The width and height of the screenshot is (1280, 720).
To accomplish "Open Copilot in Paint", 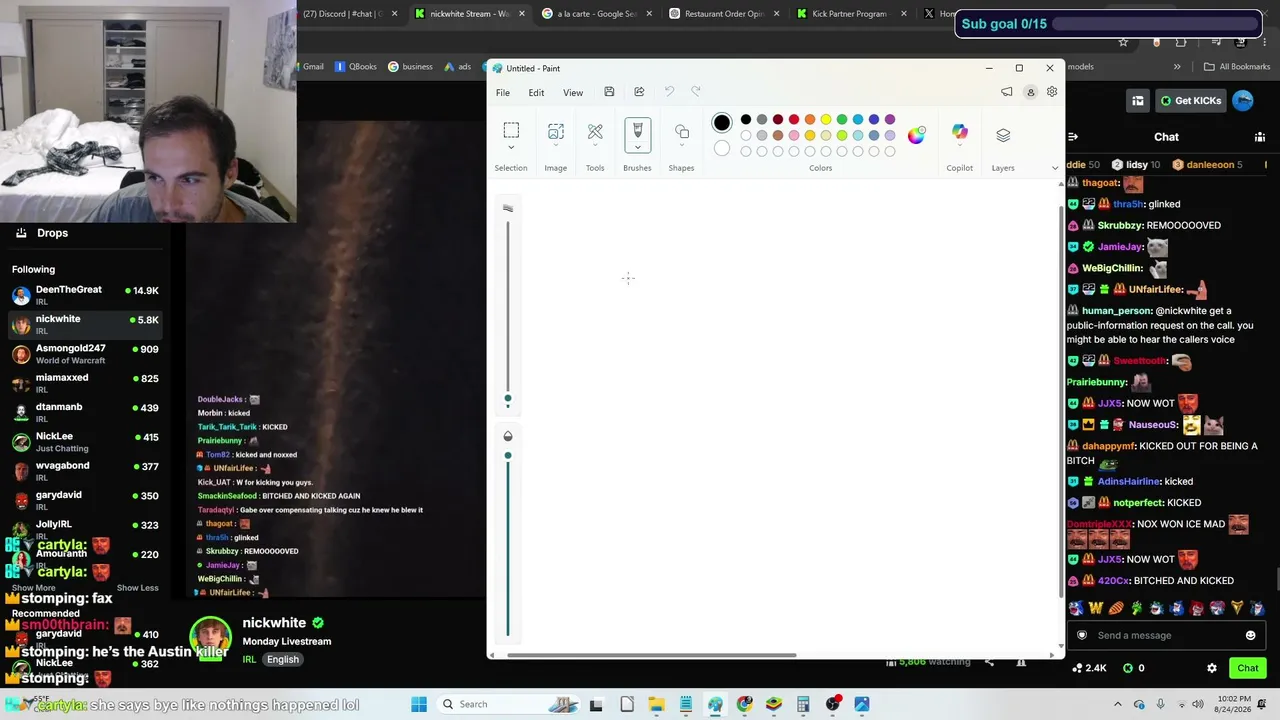I will (960, 132).
